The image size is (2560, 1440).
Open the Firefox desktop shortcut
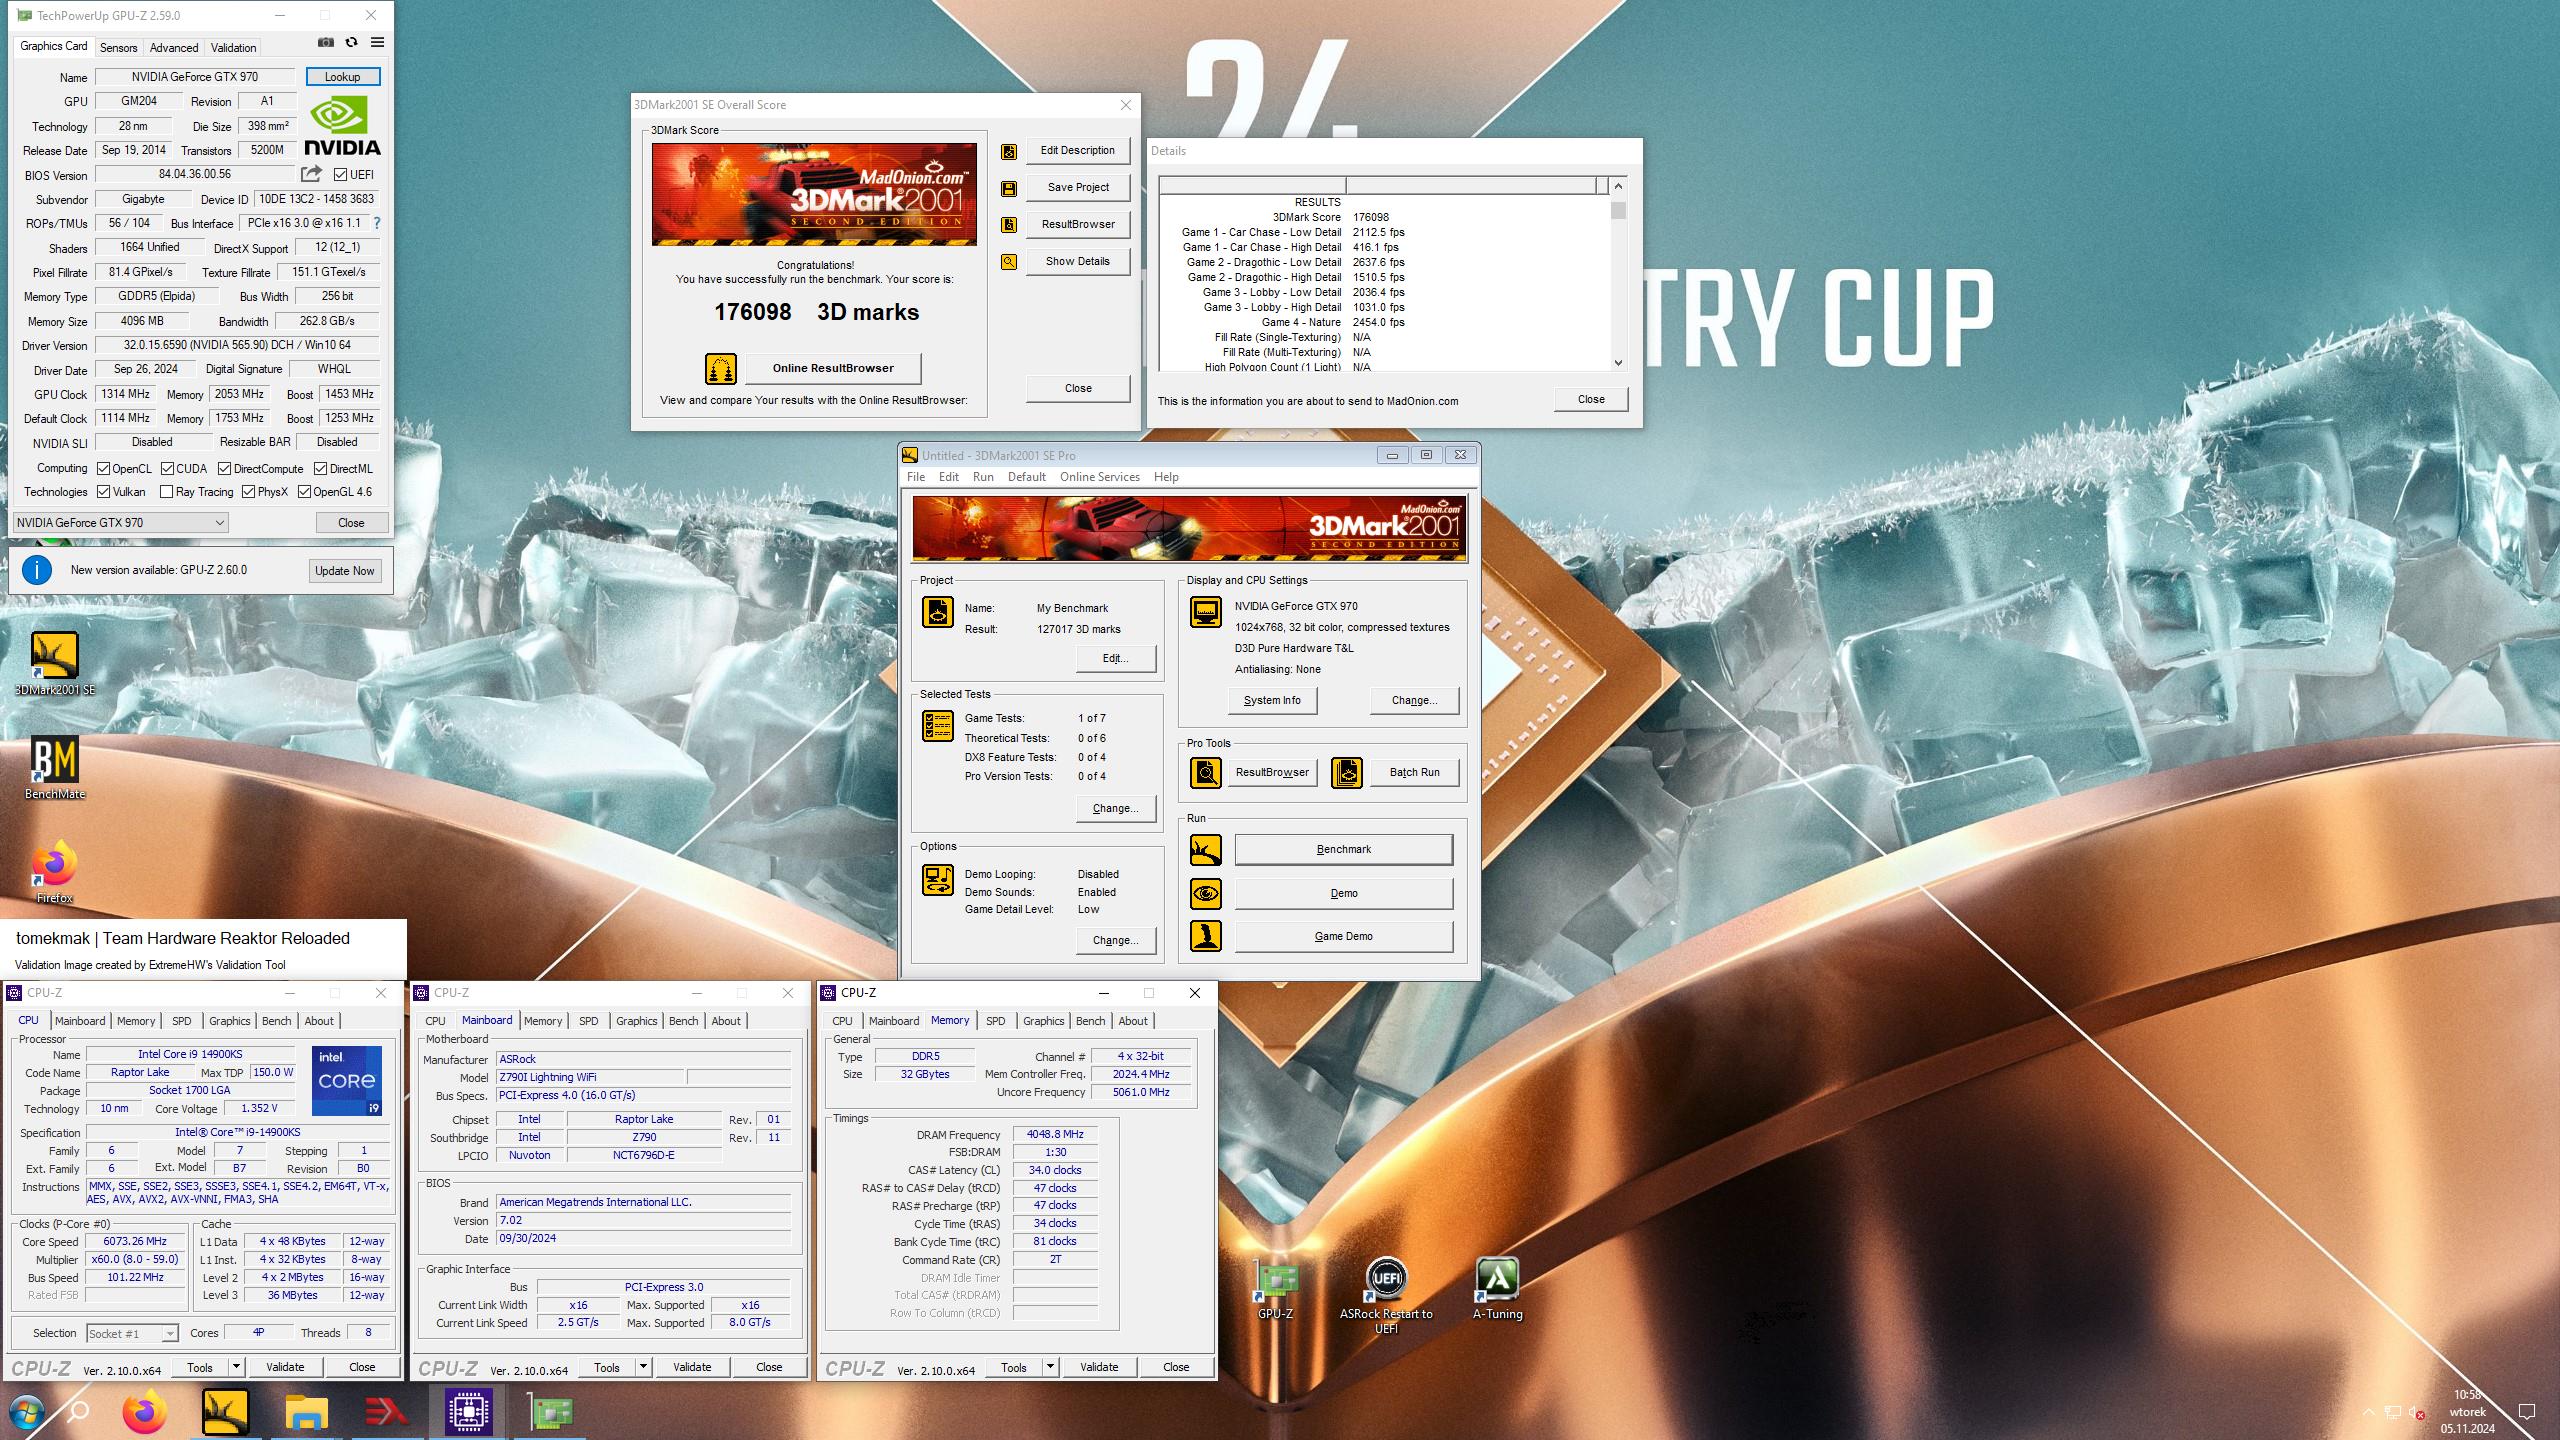[x=55, y=872]
